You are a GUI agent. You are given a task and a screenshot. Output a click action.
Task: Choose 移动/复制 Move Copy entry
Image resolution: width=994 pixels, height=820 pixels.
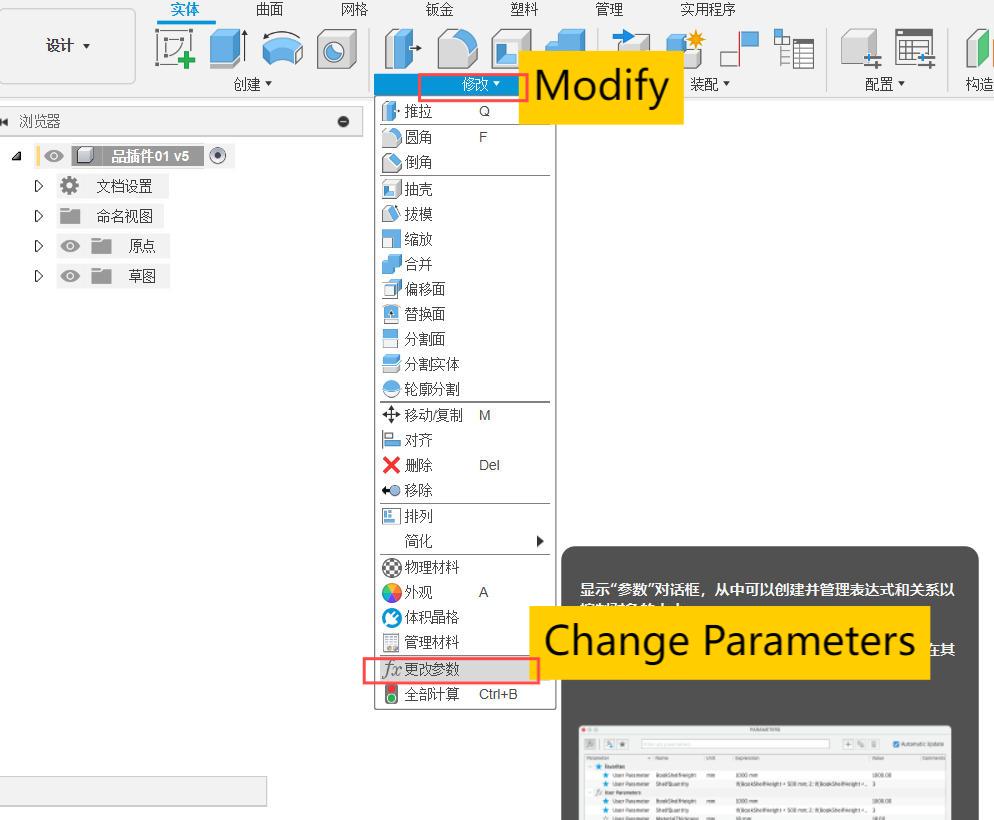(x=465, y=415)
